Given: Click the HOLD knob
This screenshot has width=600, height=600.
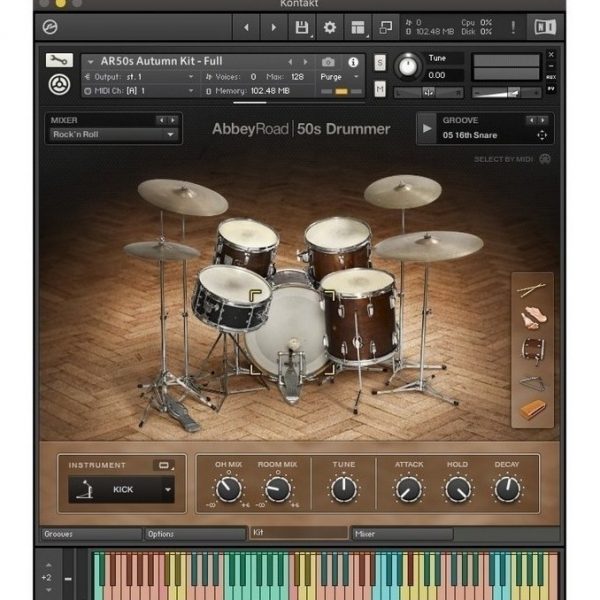Looking at the screenshot, I should 458,489.
